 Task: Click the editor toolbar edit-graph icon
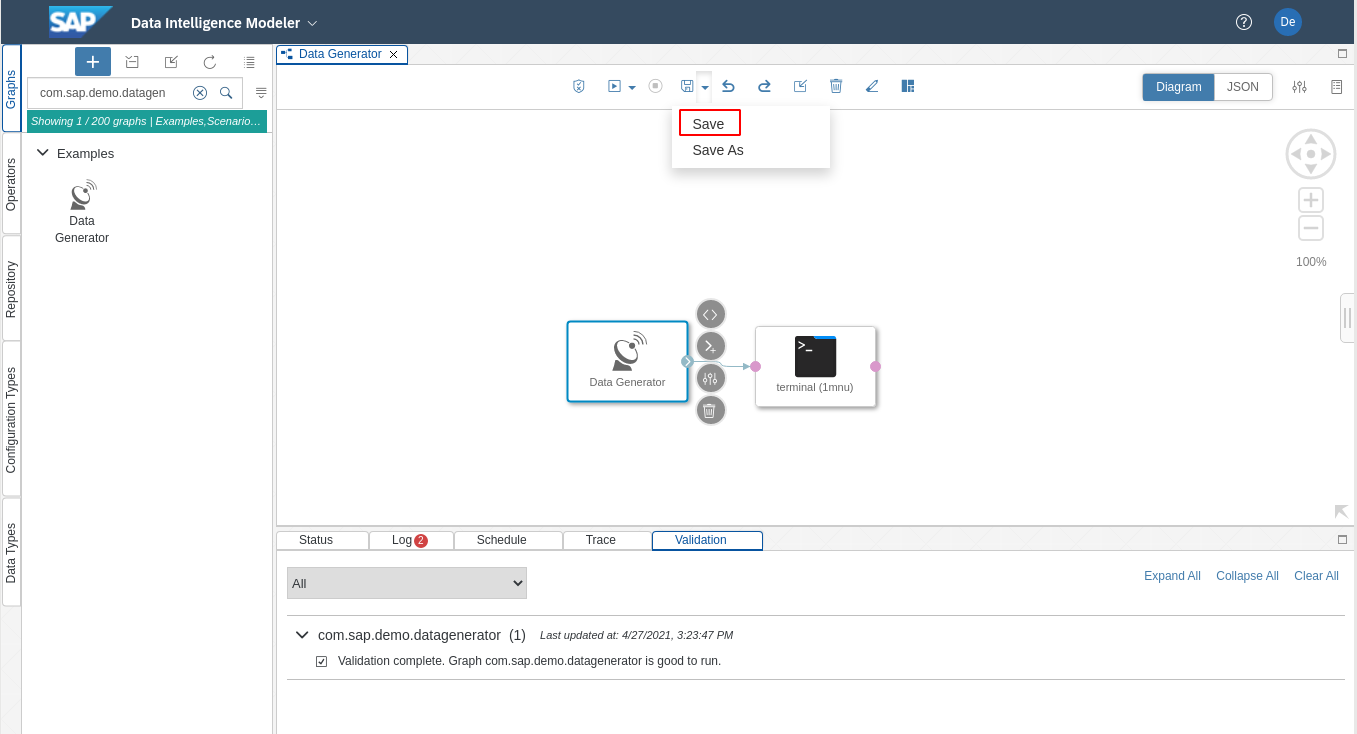pos(800,86)
